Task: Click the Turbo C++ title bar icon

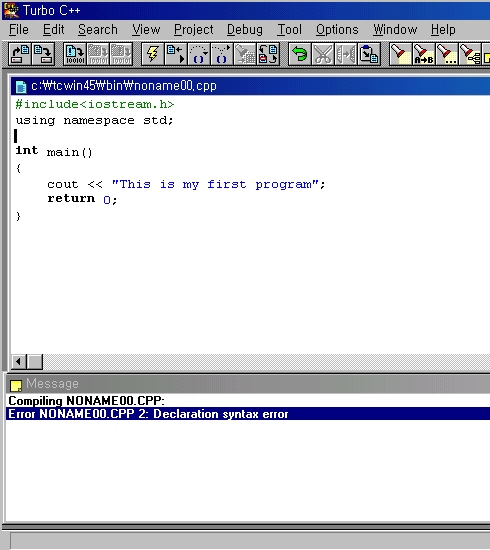Action: pyautogui.click(x=11, y=10)
